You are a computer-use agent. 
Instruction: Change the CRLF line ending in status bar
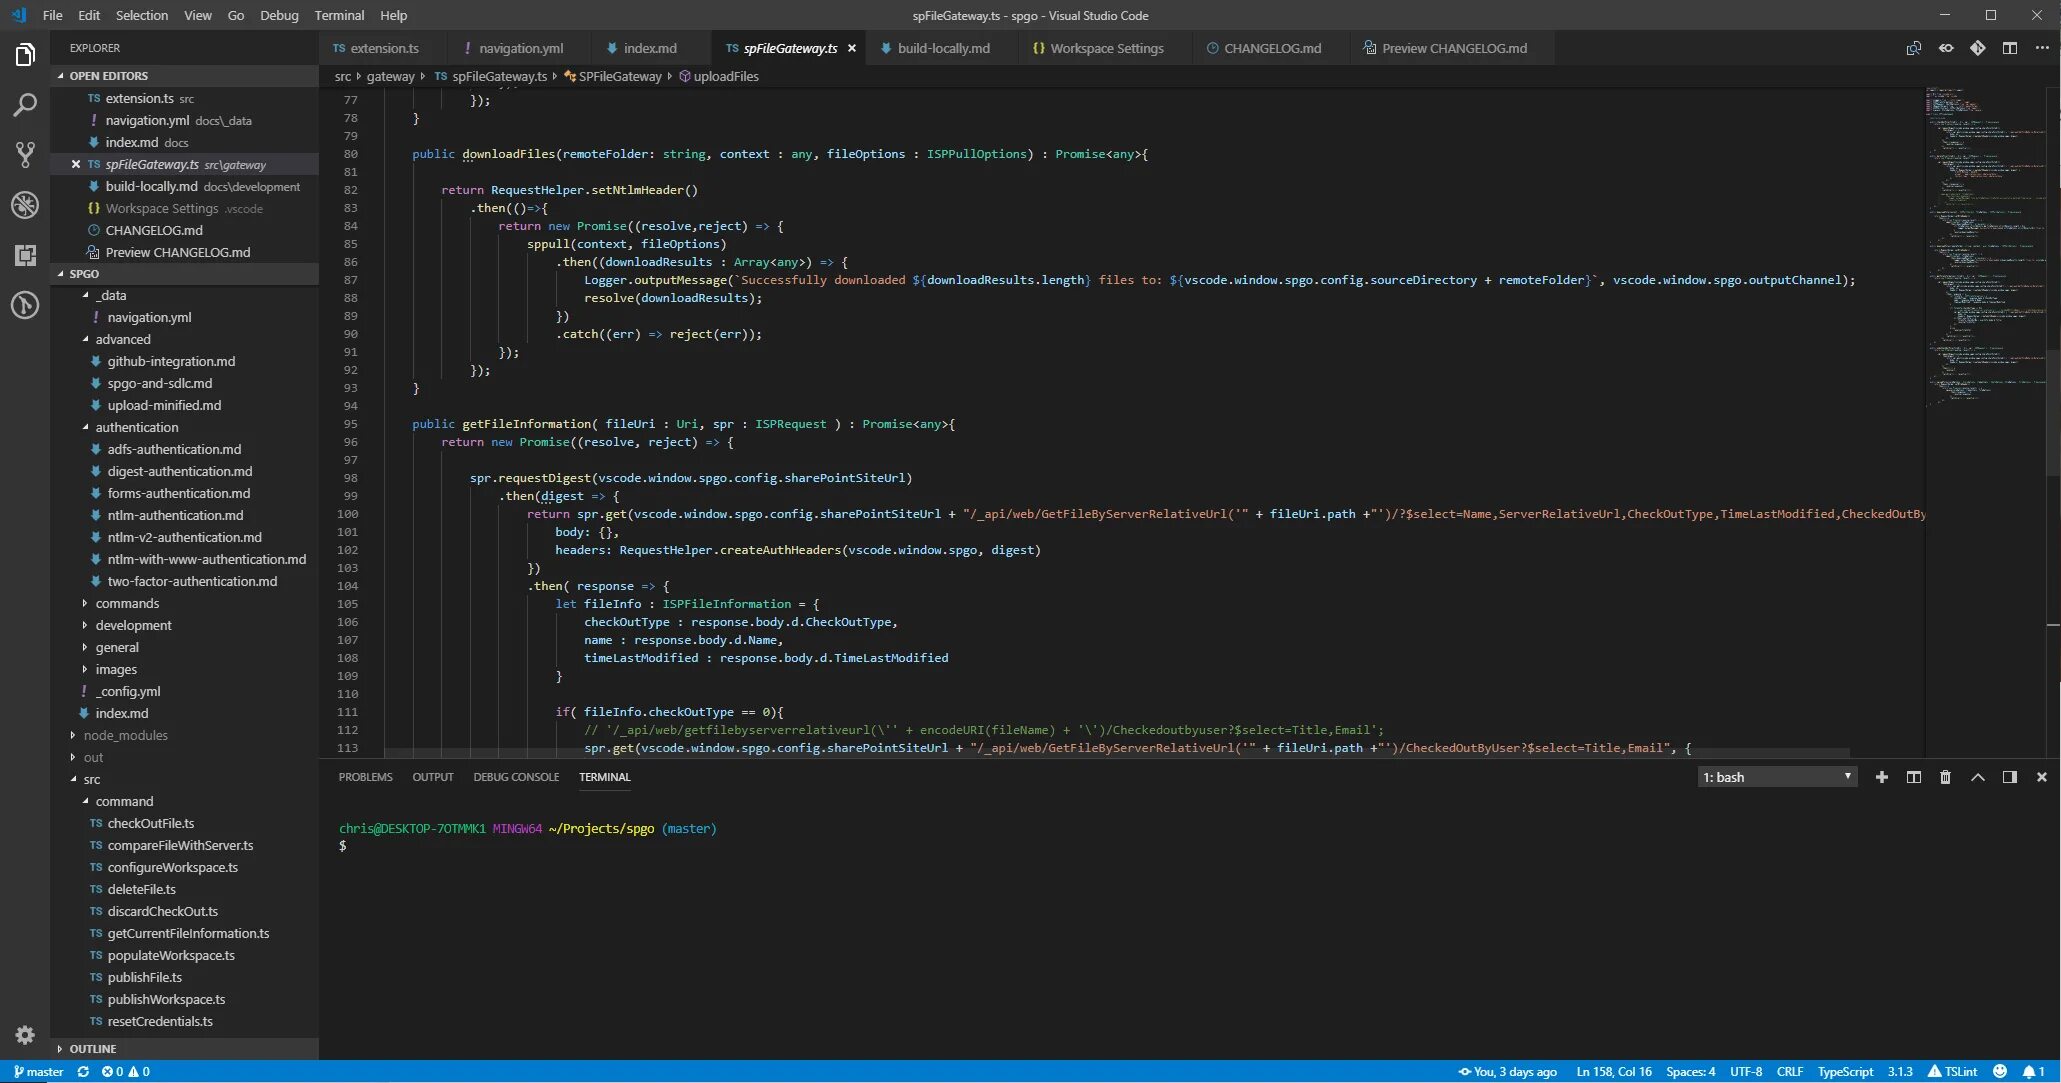[x=1789, y=1072]
